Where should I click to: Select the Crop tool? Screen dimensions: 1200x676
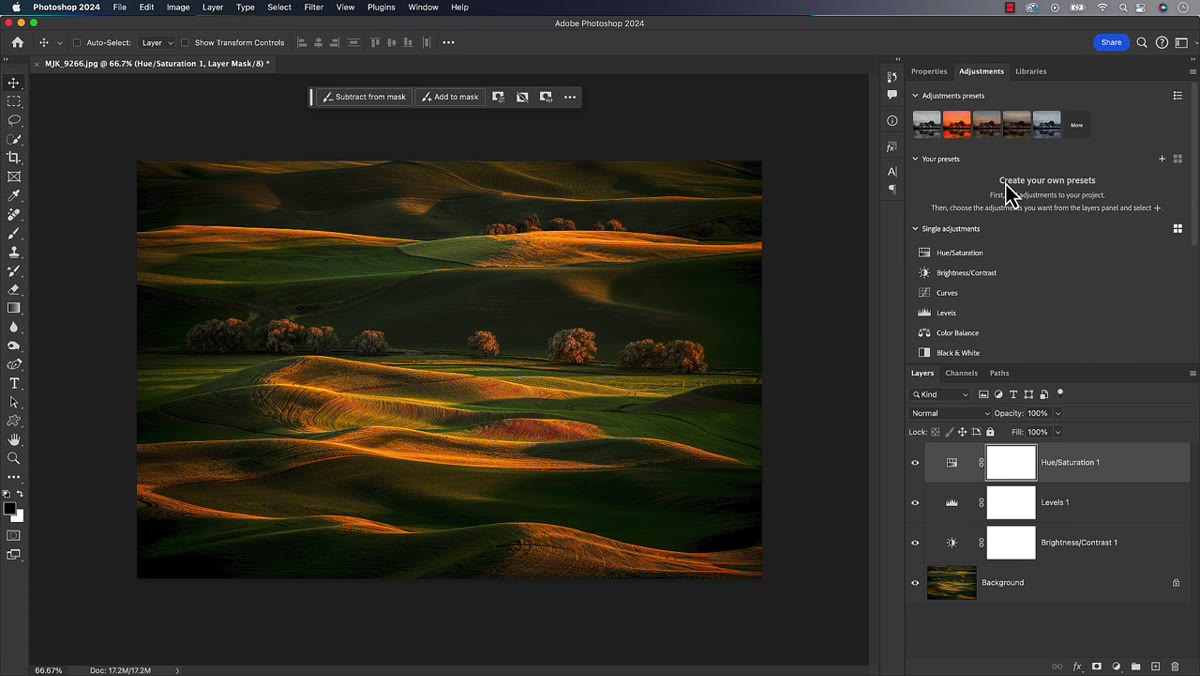click(14, 158)
